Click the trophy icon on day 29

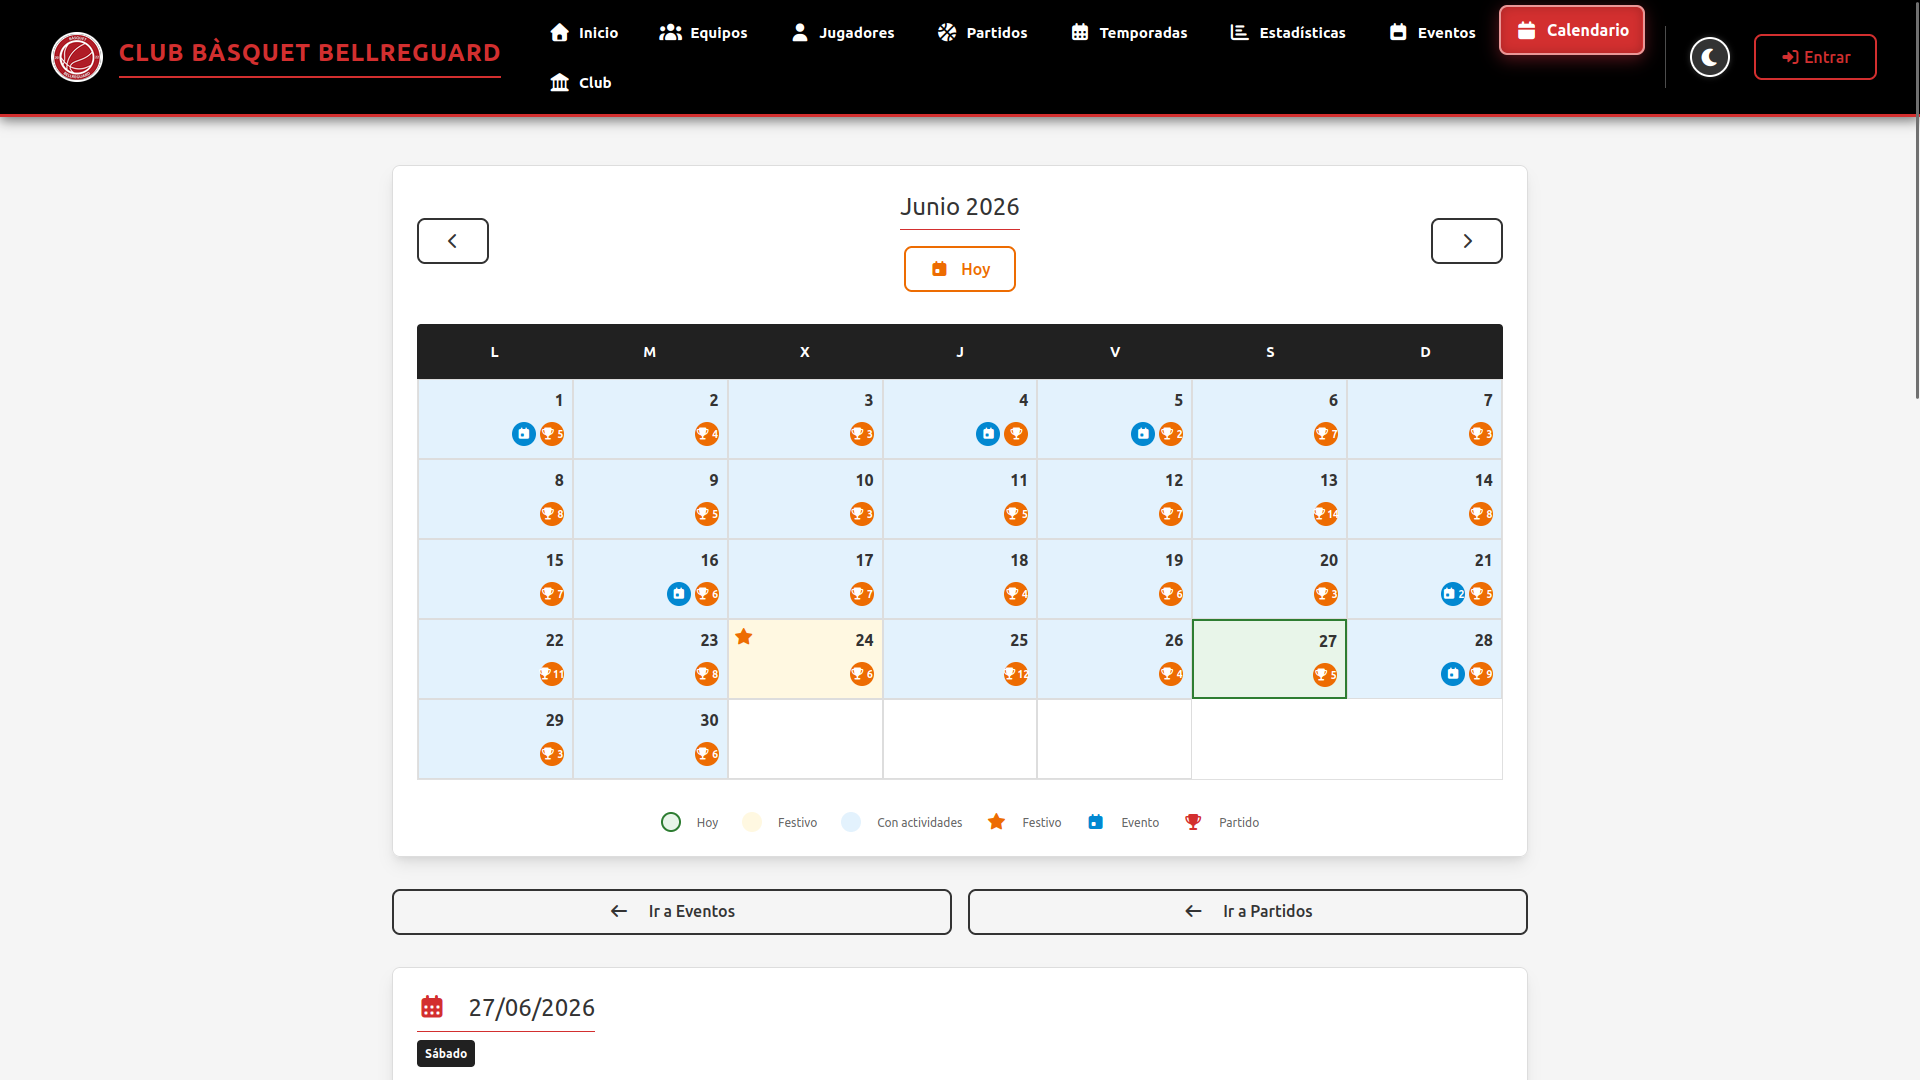(x=552, y=754)
